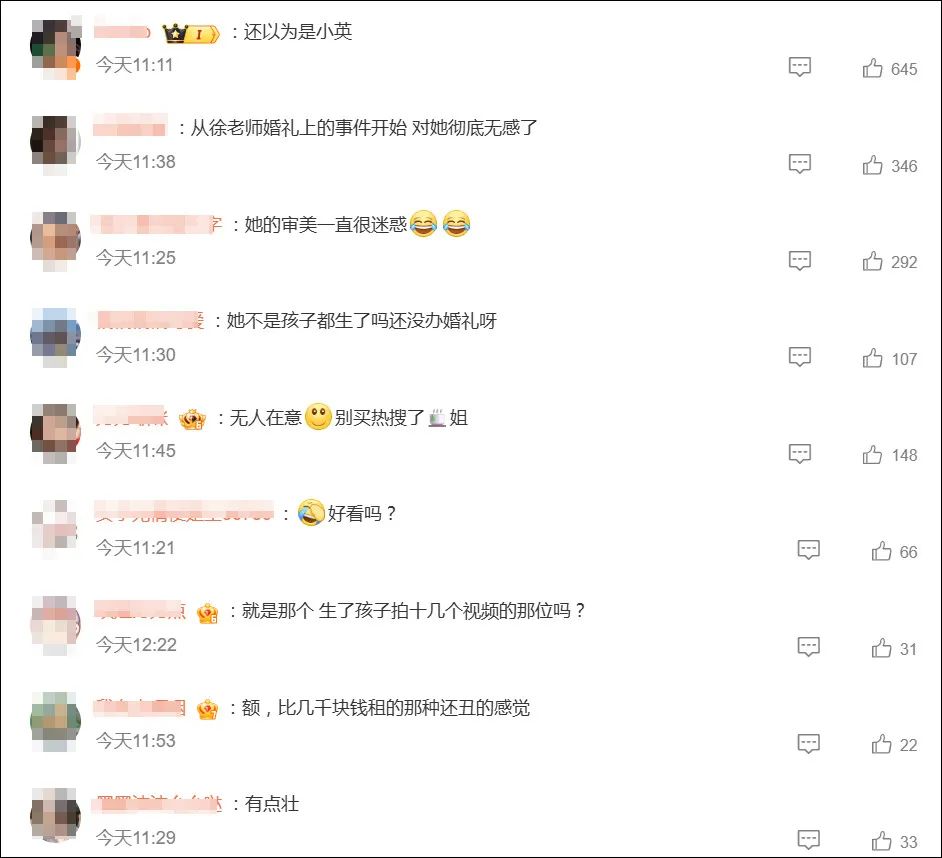Open reply for the 11:38 comment
The width and height of the screenshot is (942, 858).
click(800, 163)
